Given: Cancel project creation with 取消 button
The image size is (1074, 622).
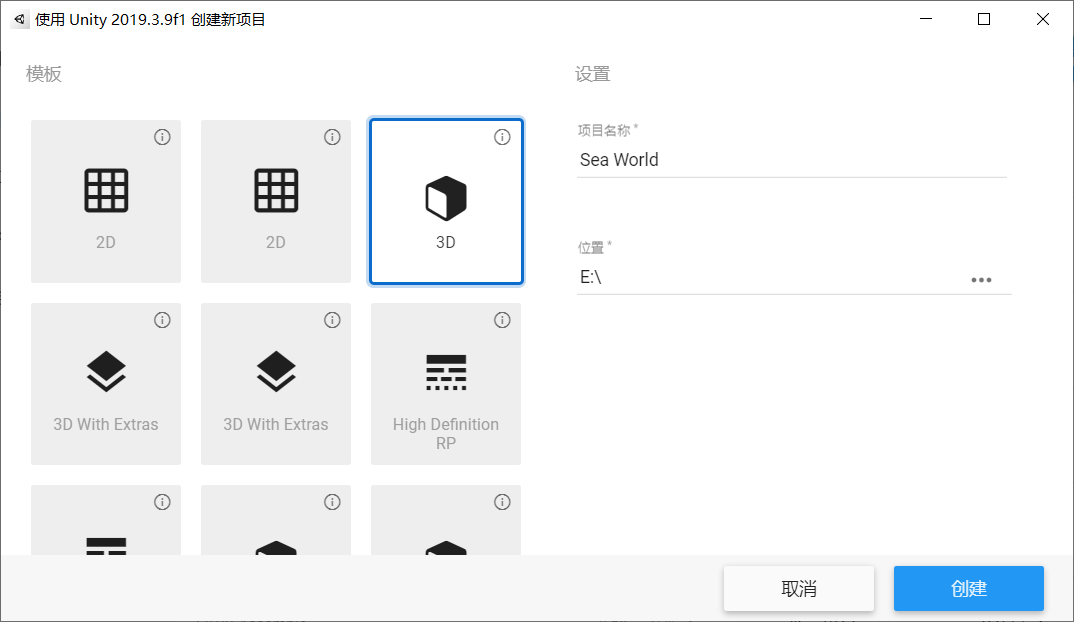Looking at the screenshot, I should (798, 588).
